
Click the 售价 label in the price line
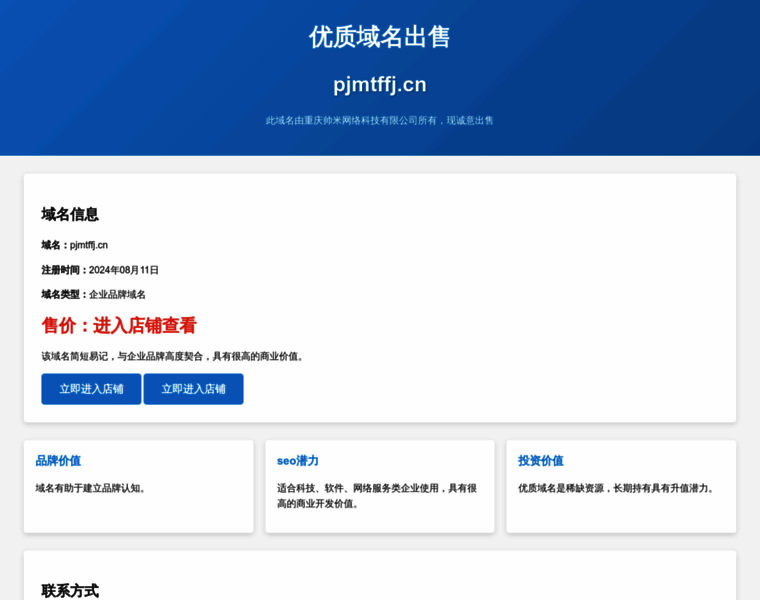click(60, 326)
